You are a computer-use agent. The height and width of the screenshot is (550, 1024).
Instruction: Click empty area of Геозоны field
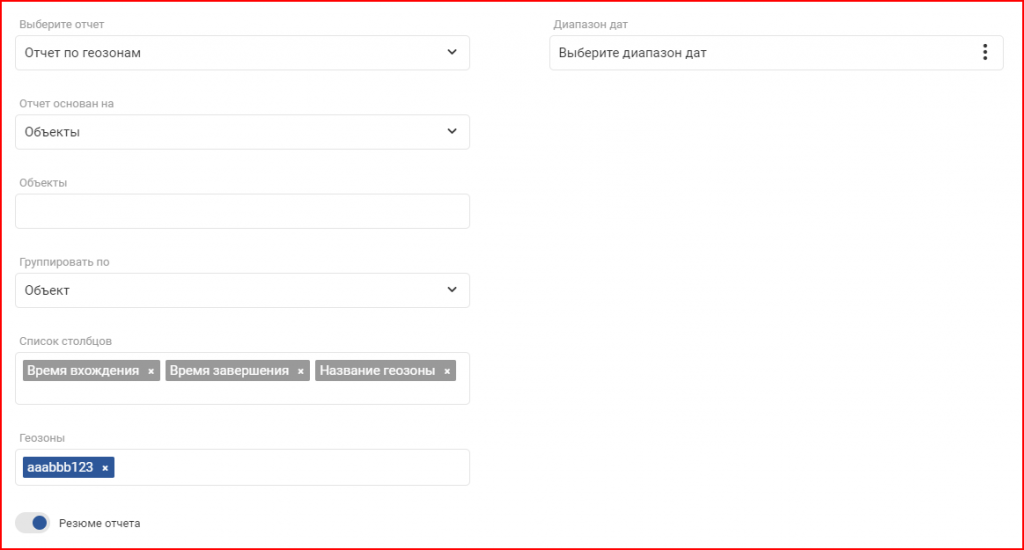(291, 467)
